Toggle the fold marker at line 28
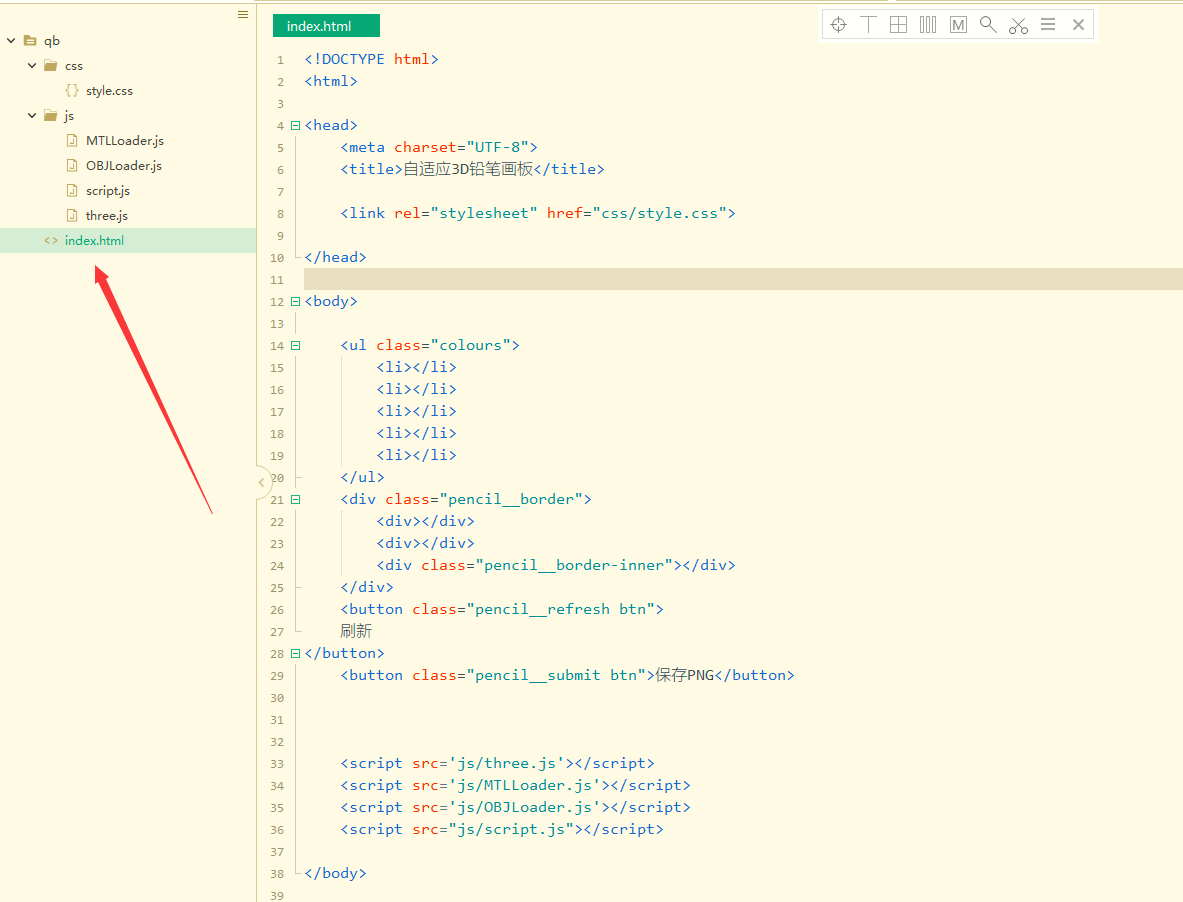This screenshot has width=1183, height=902. click(x=296, y=654)
